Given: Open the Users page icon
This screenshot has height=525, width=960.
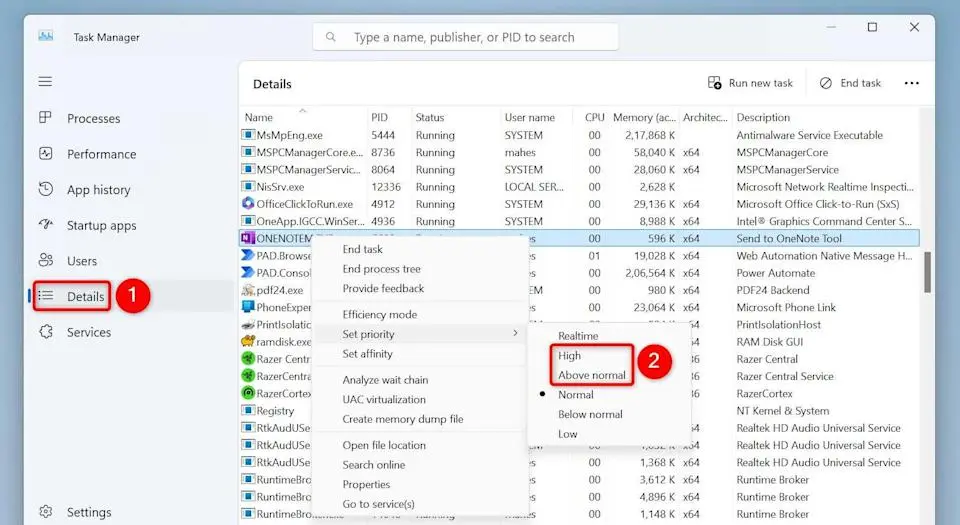Looking at the screenshot, I should 45,260.
